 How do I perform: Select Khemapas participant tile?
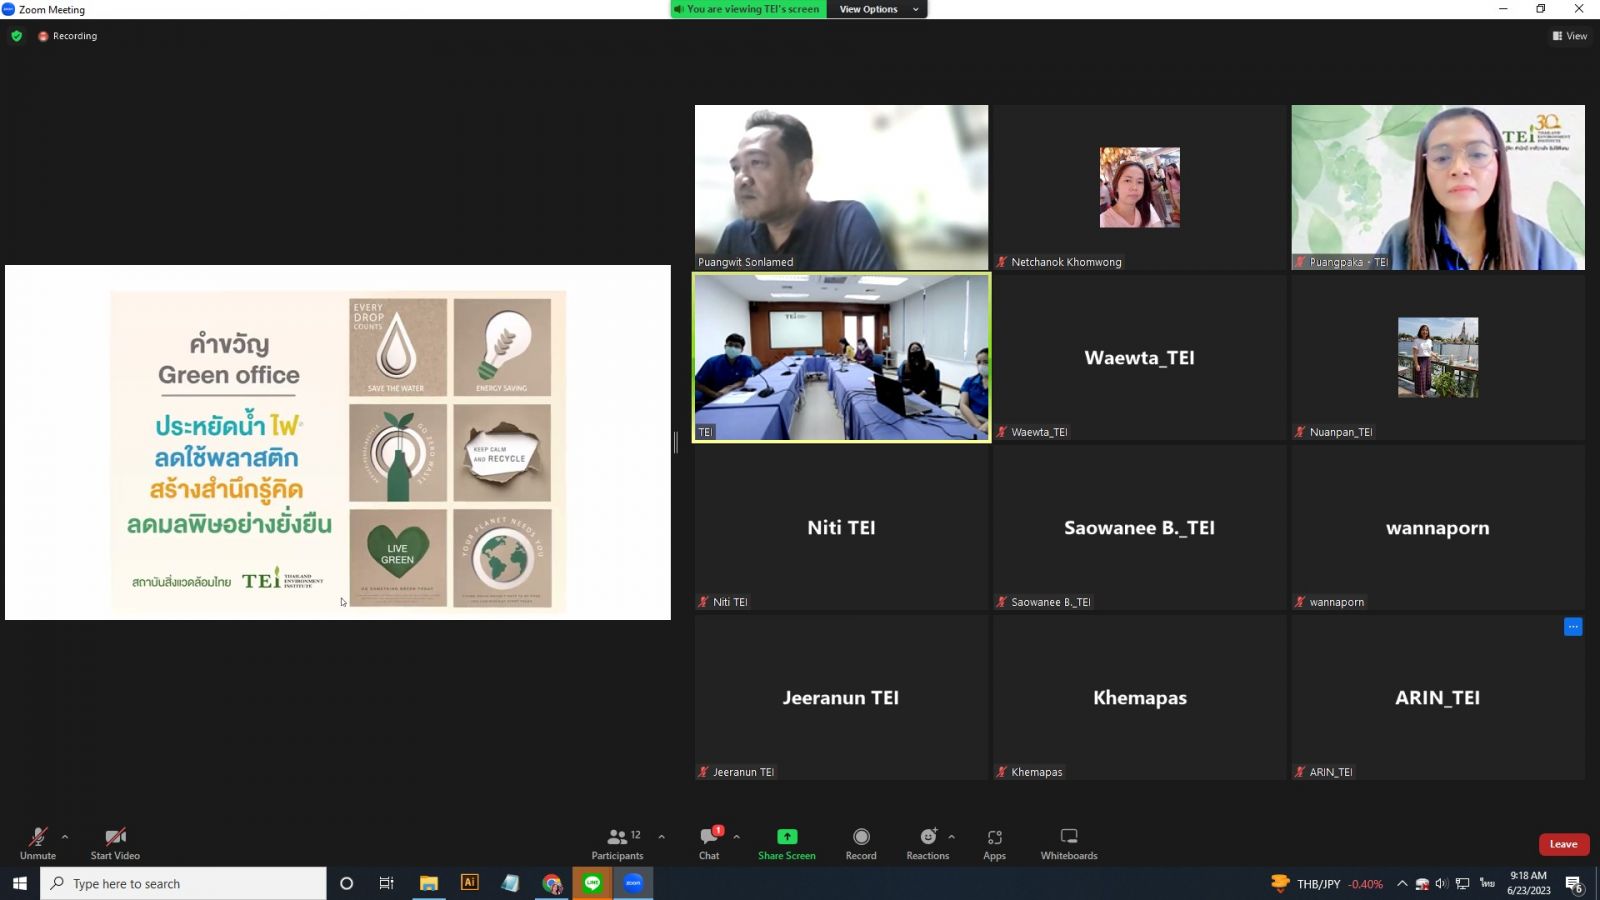[x=1139, y=697]
